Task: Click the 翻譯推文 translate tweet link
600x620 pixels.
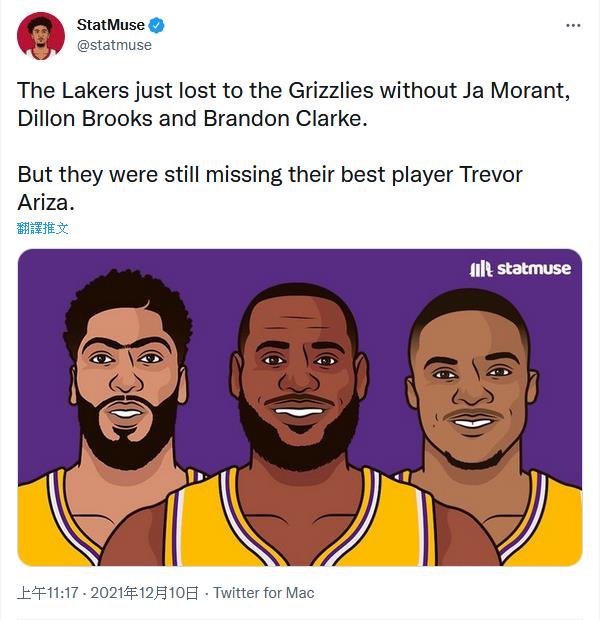Action: [43, 228]
